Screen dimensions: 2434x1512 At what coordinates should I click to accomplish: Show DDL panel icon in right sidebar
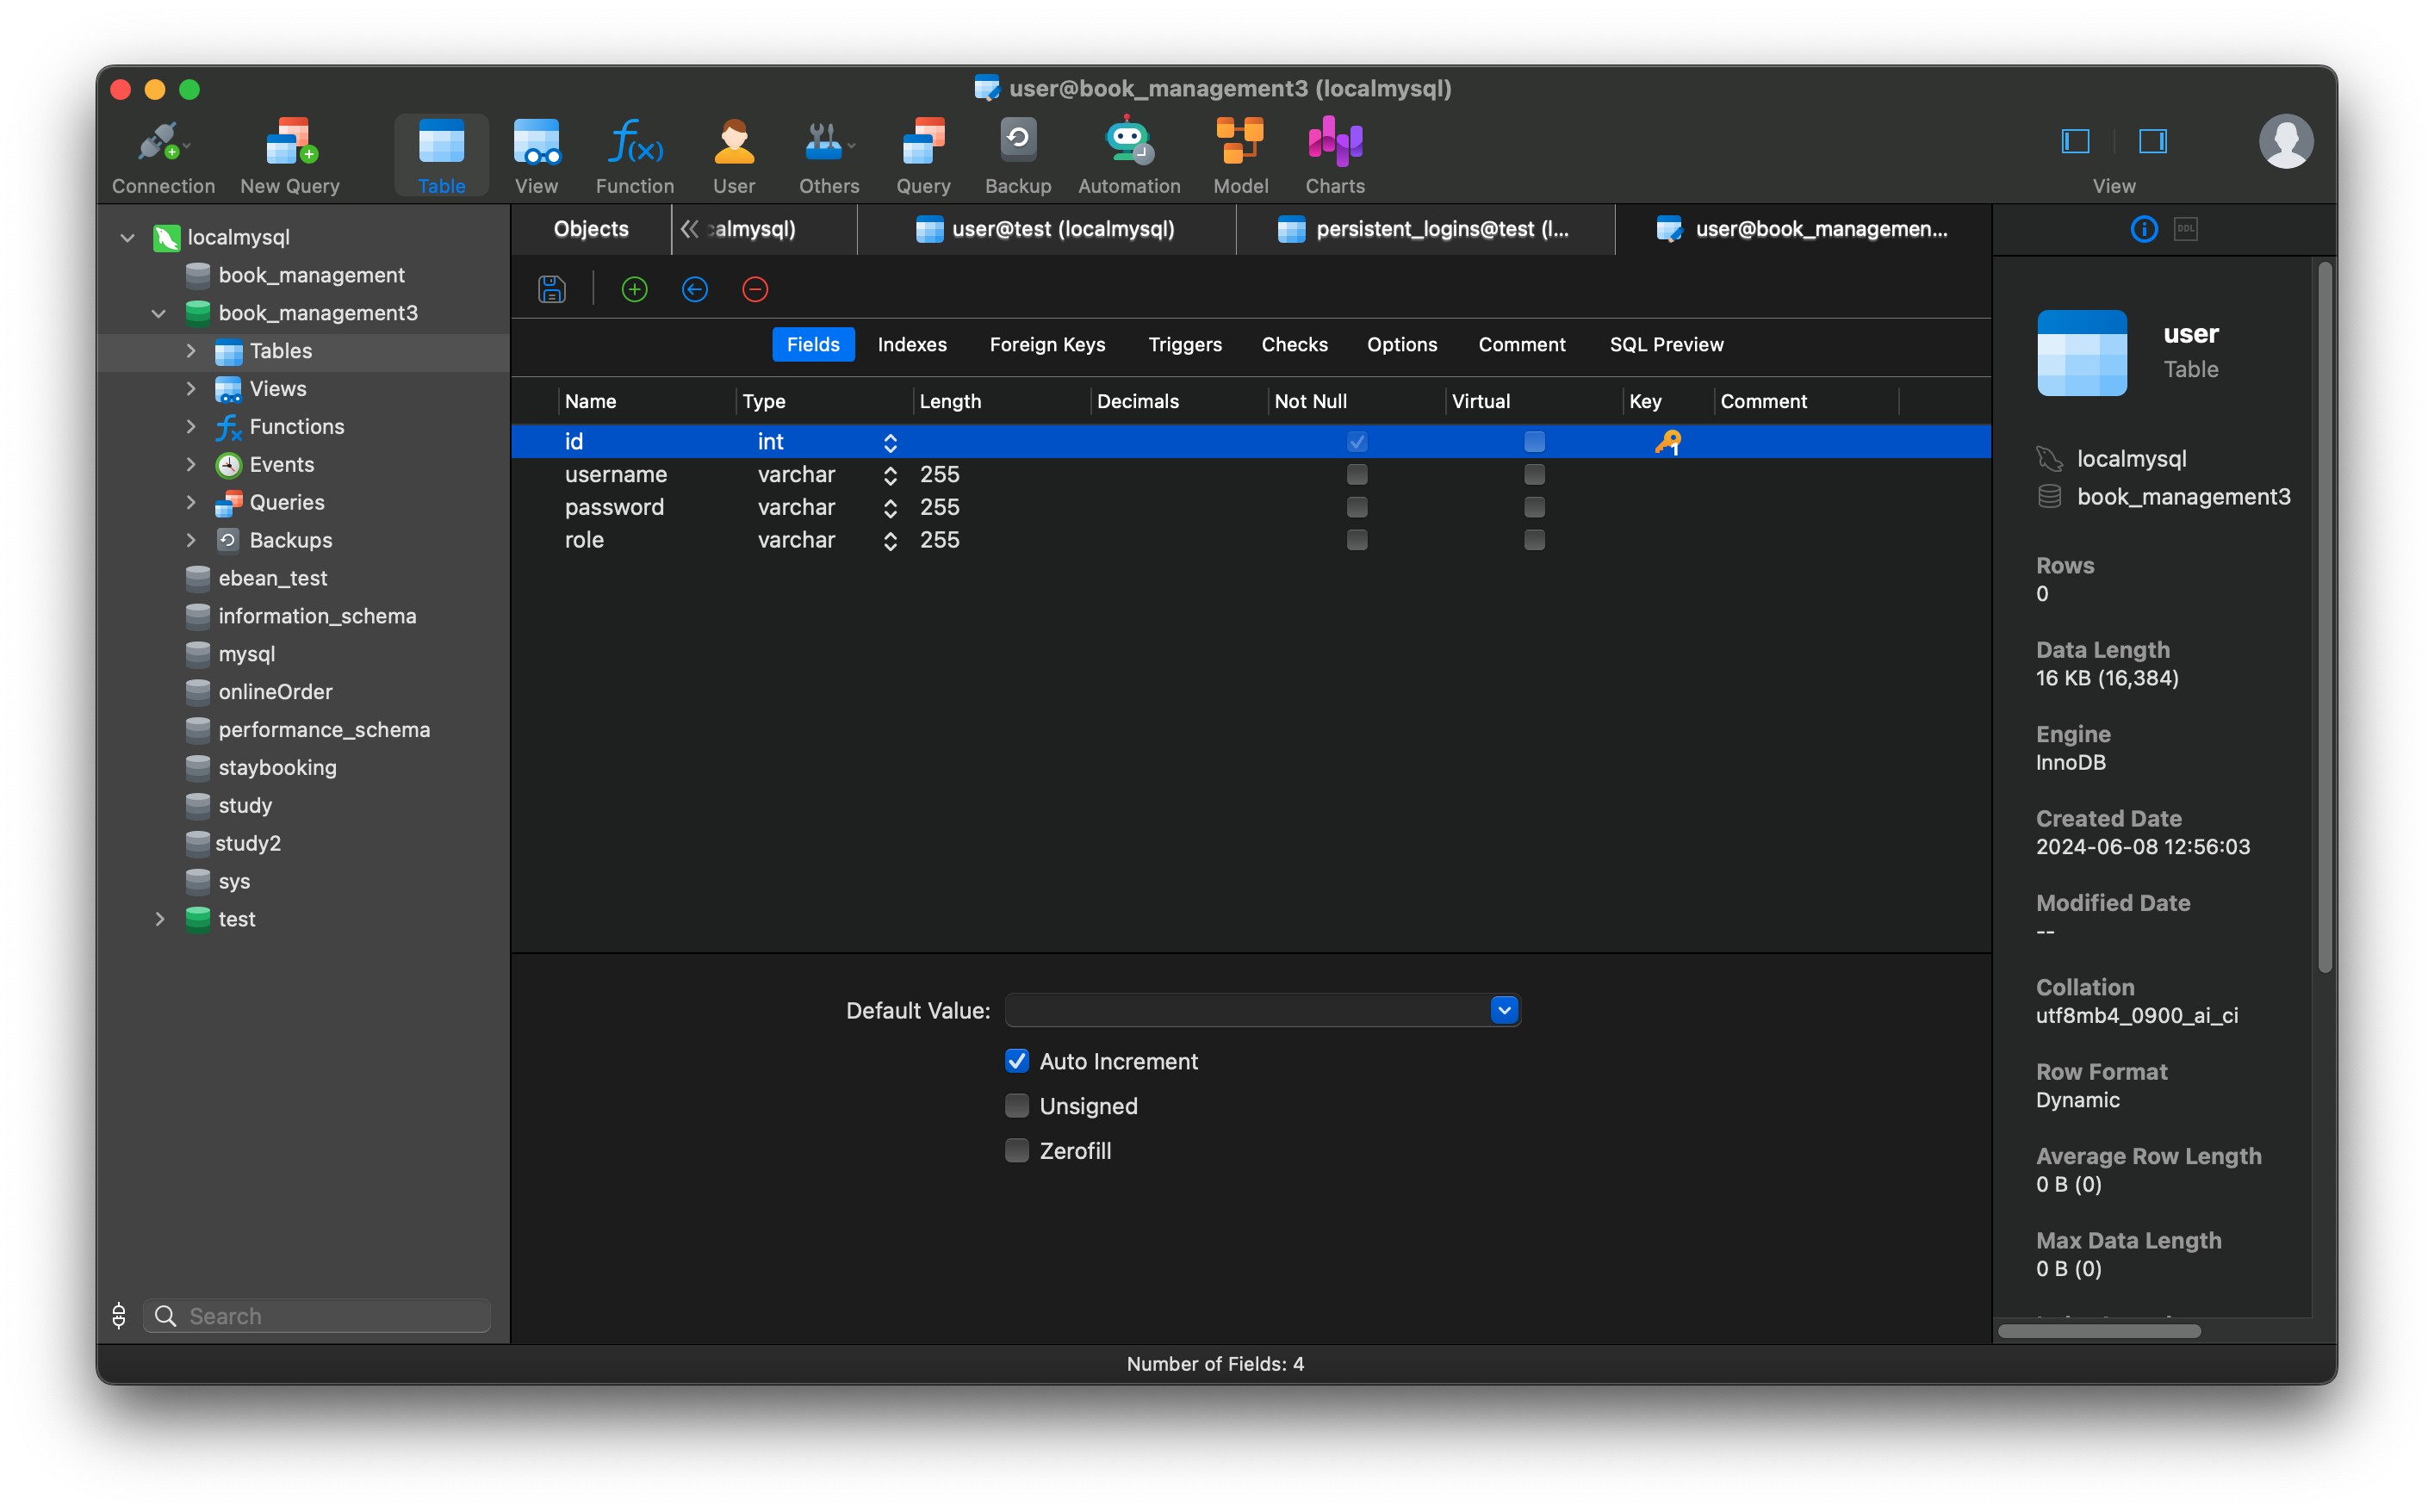pyautogui.click(x=2186, y=229)
